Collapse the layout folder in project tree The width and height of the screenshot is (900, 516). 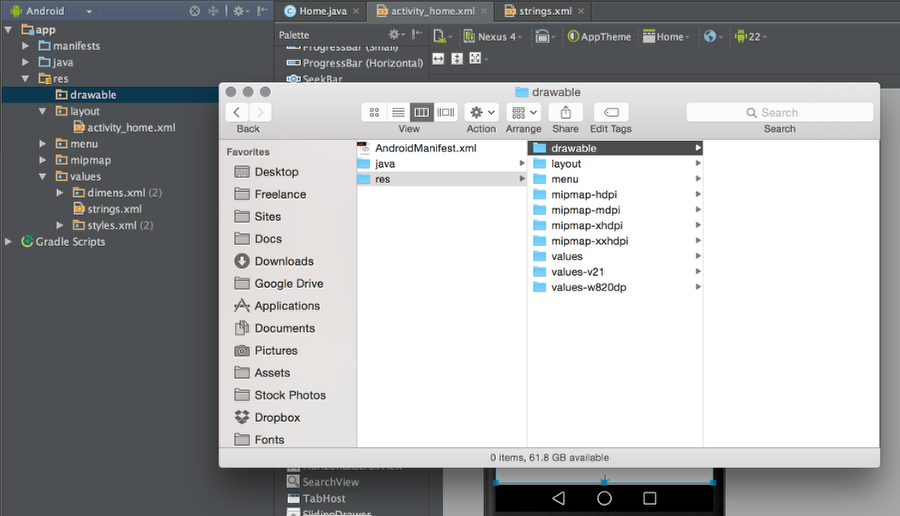click(x=42, y=111)
